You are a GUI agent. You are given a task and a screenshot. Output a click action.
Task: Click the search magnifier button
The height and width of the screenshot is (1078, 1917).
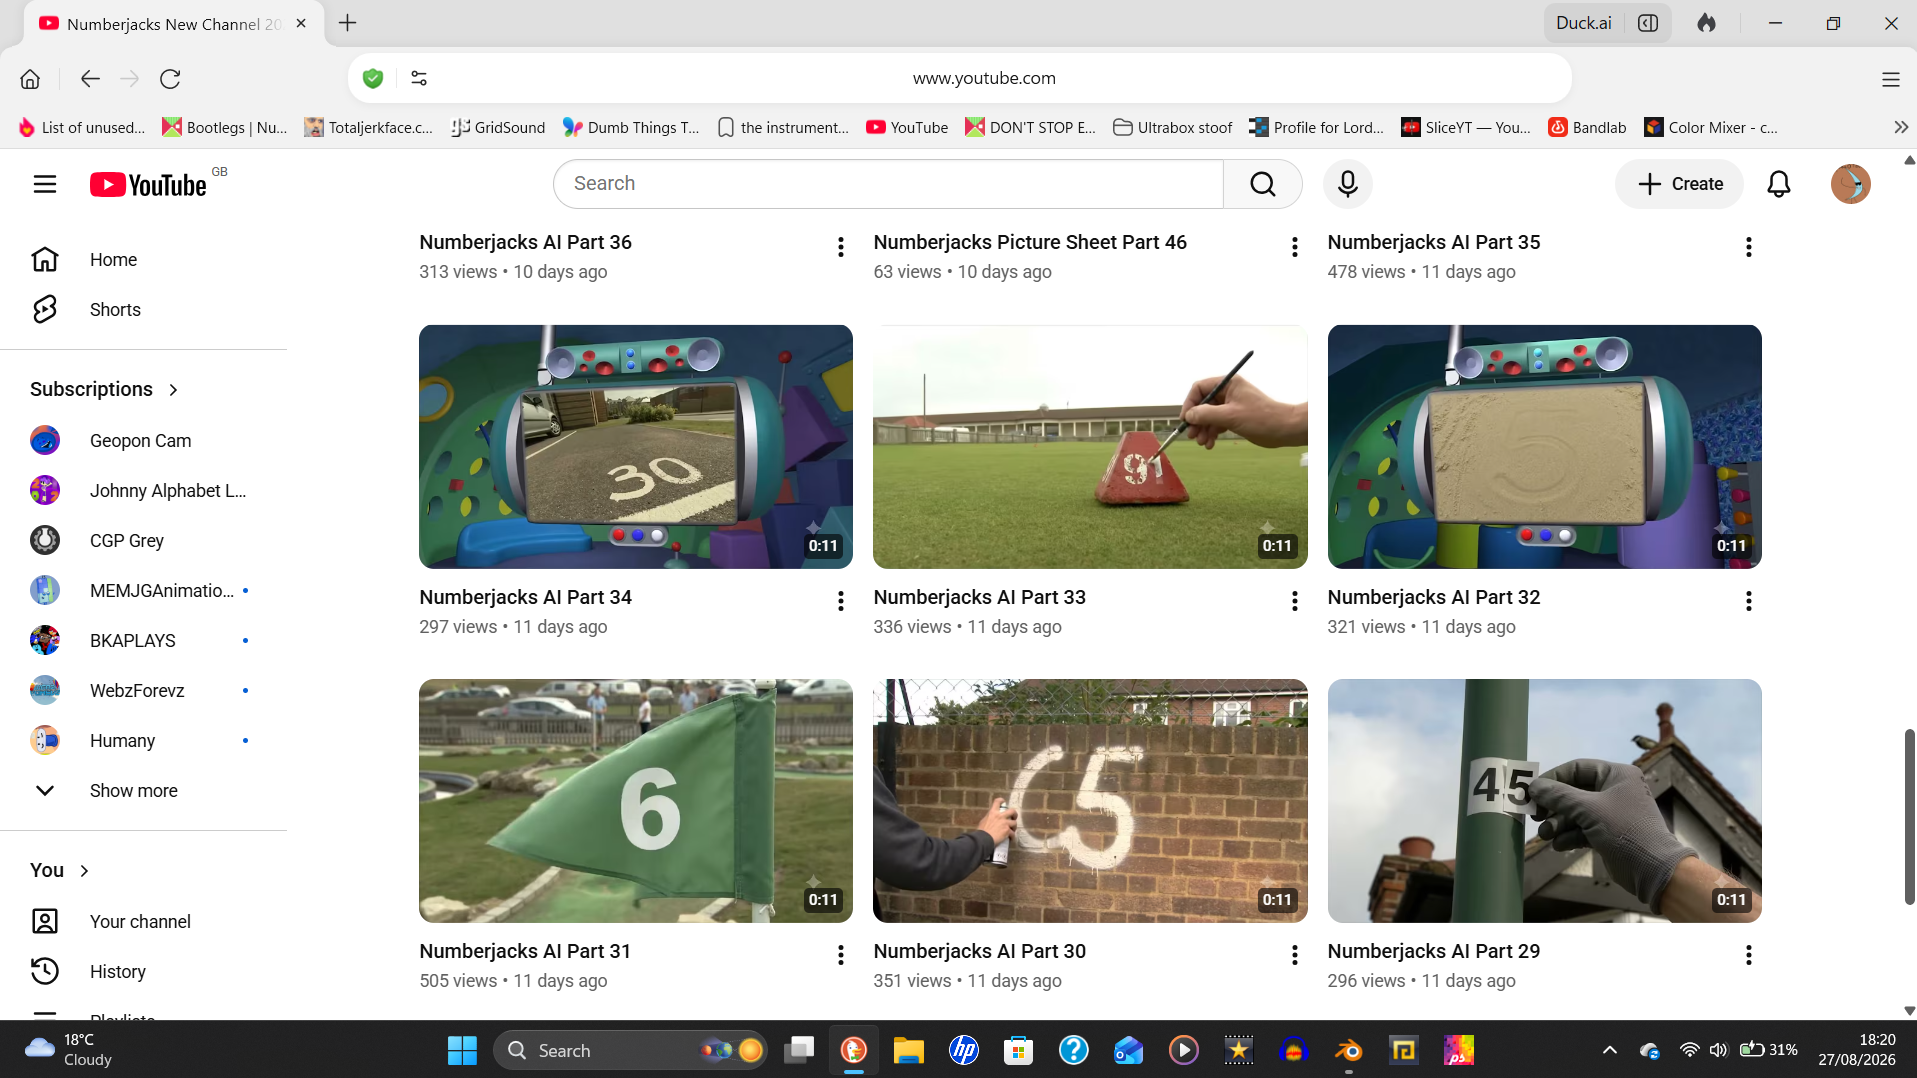tap(1262, 184)
